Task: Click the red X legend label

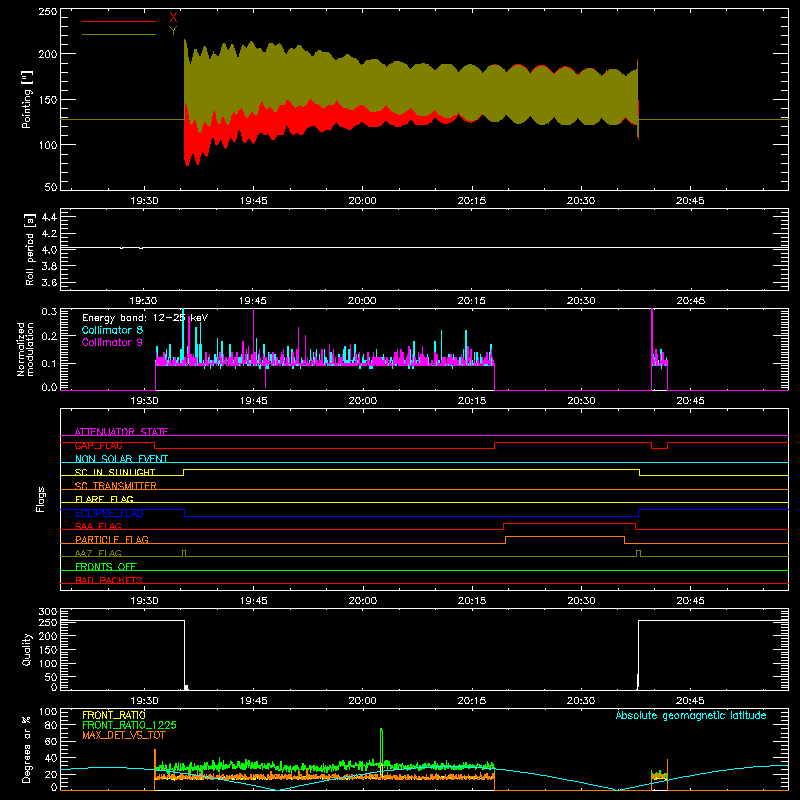Action: (x=173, y=18)
